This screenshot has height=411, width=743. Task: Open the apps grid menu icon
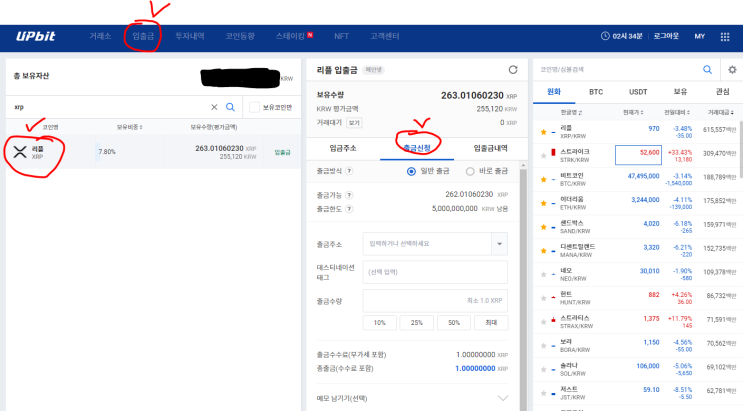pyautogui.click(x=725, y=37)
